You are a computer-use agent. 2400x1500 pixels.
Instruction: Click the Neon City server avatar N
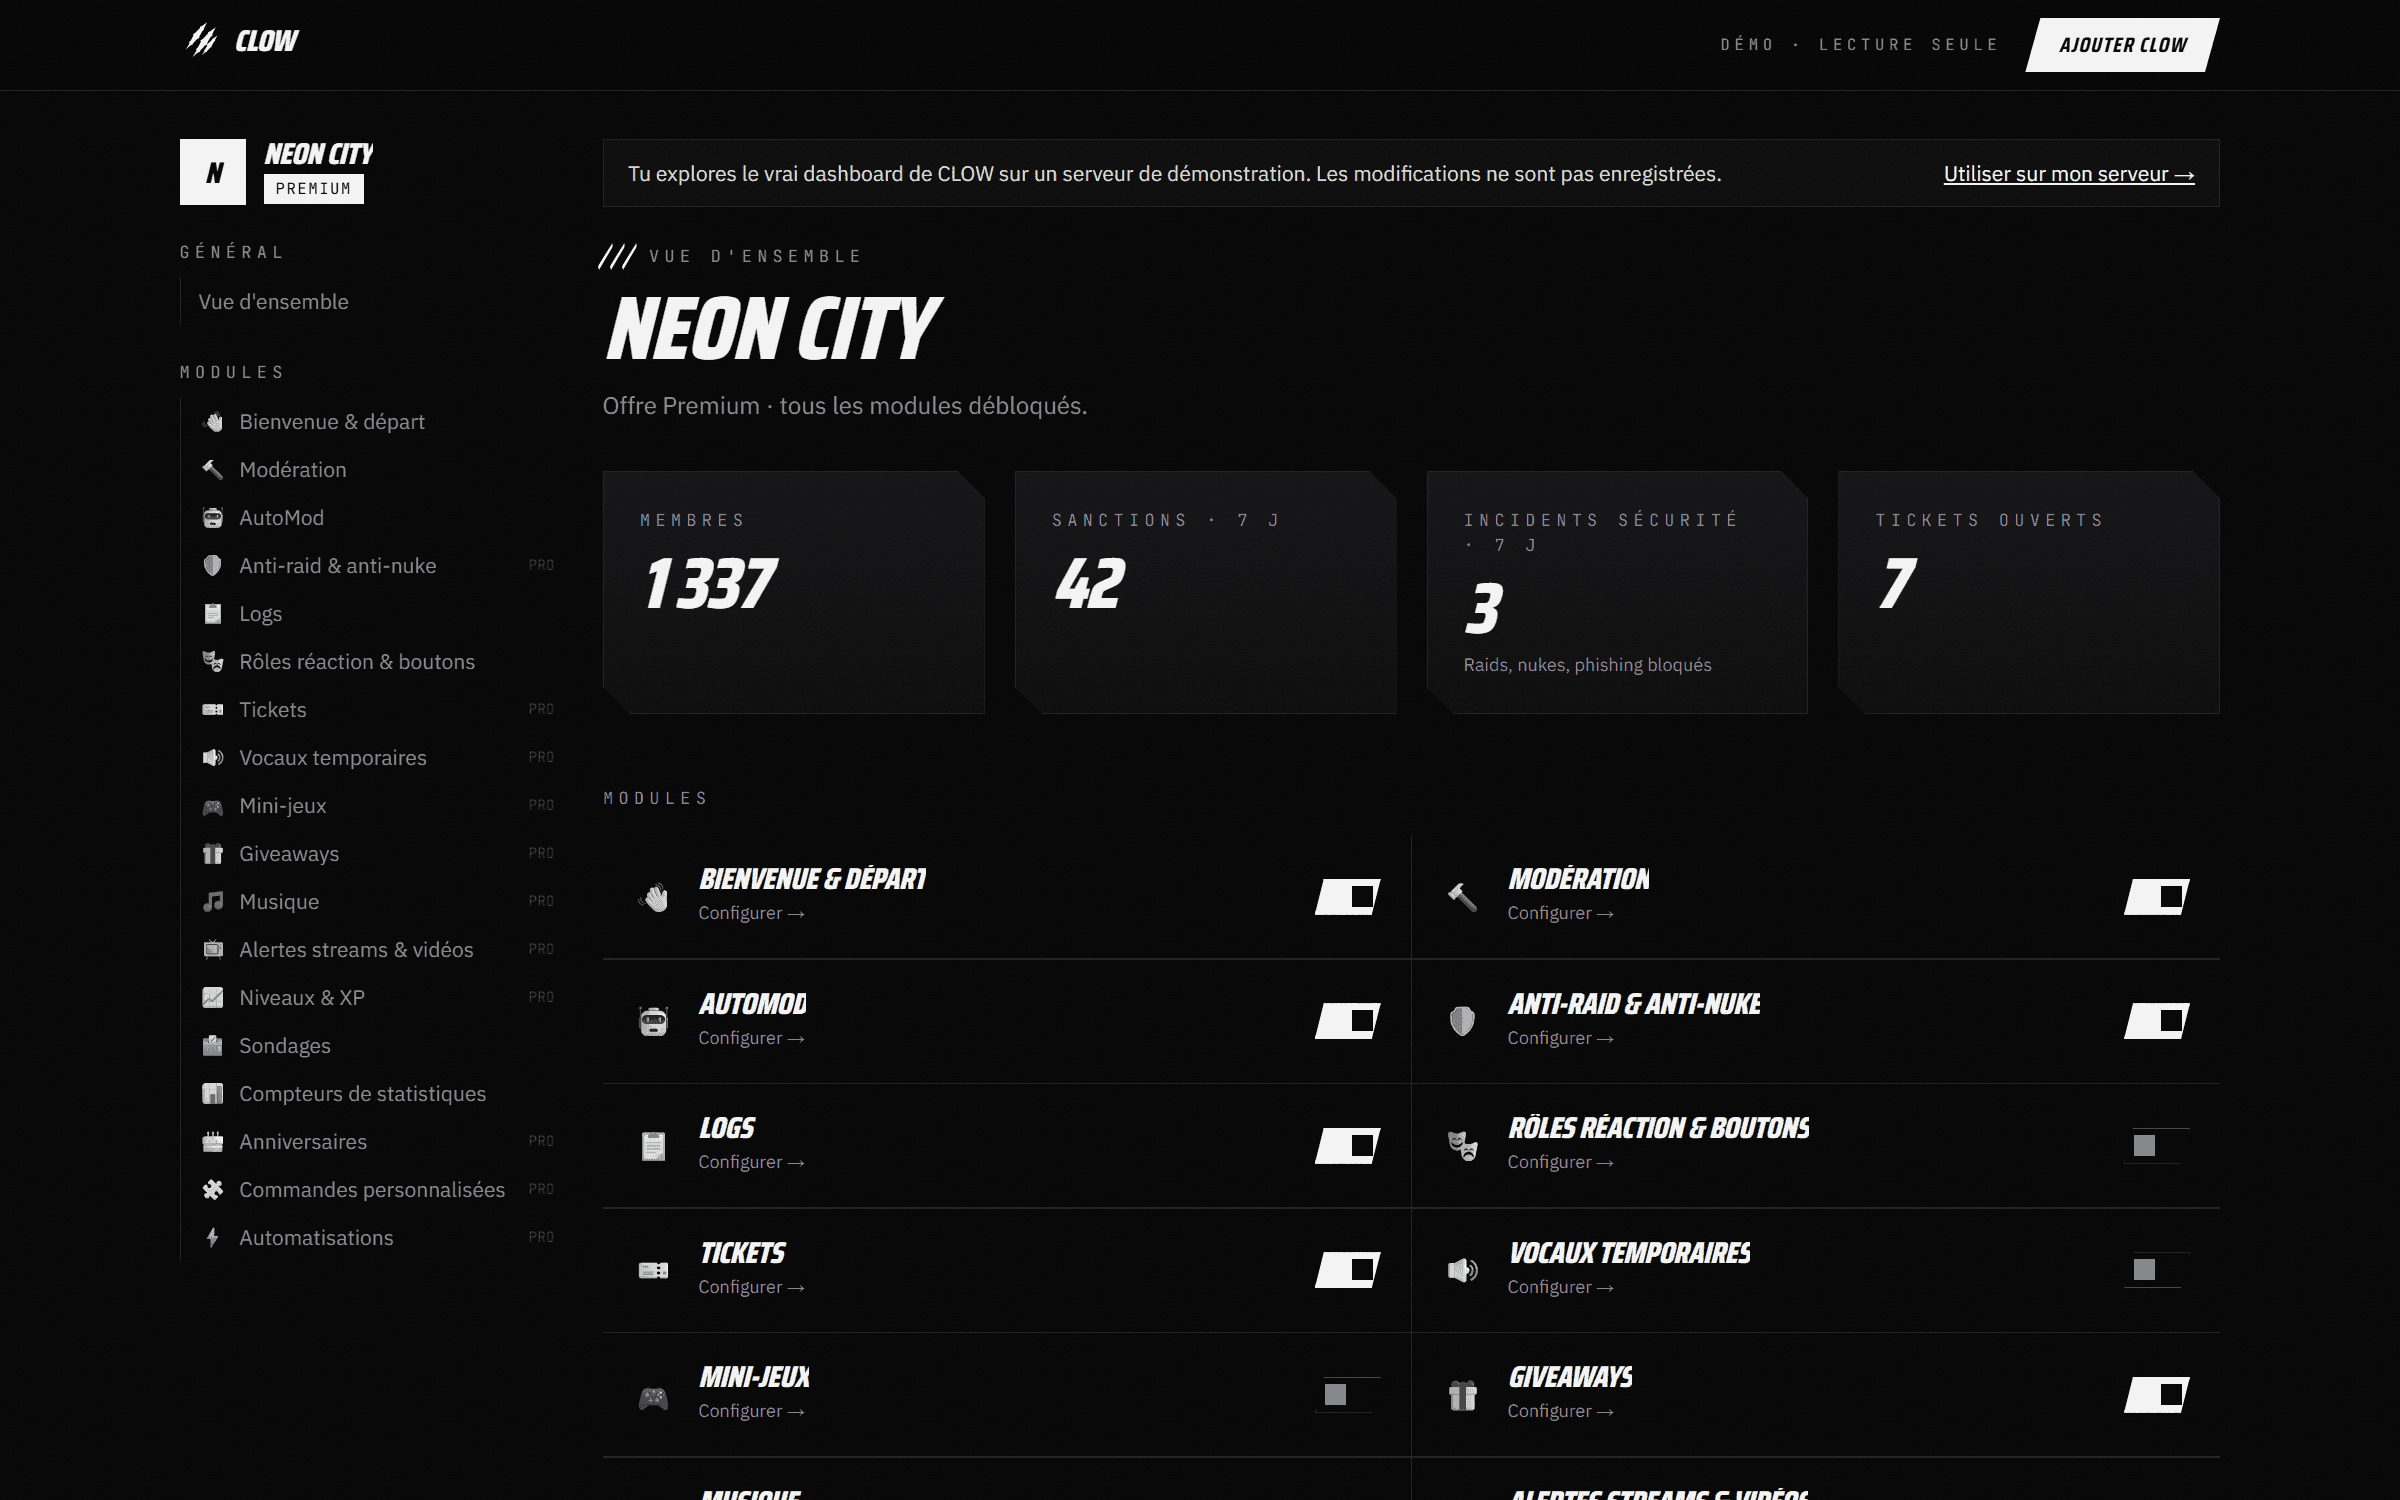[x=213, y=172]
